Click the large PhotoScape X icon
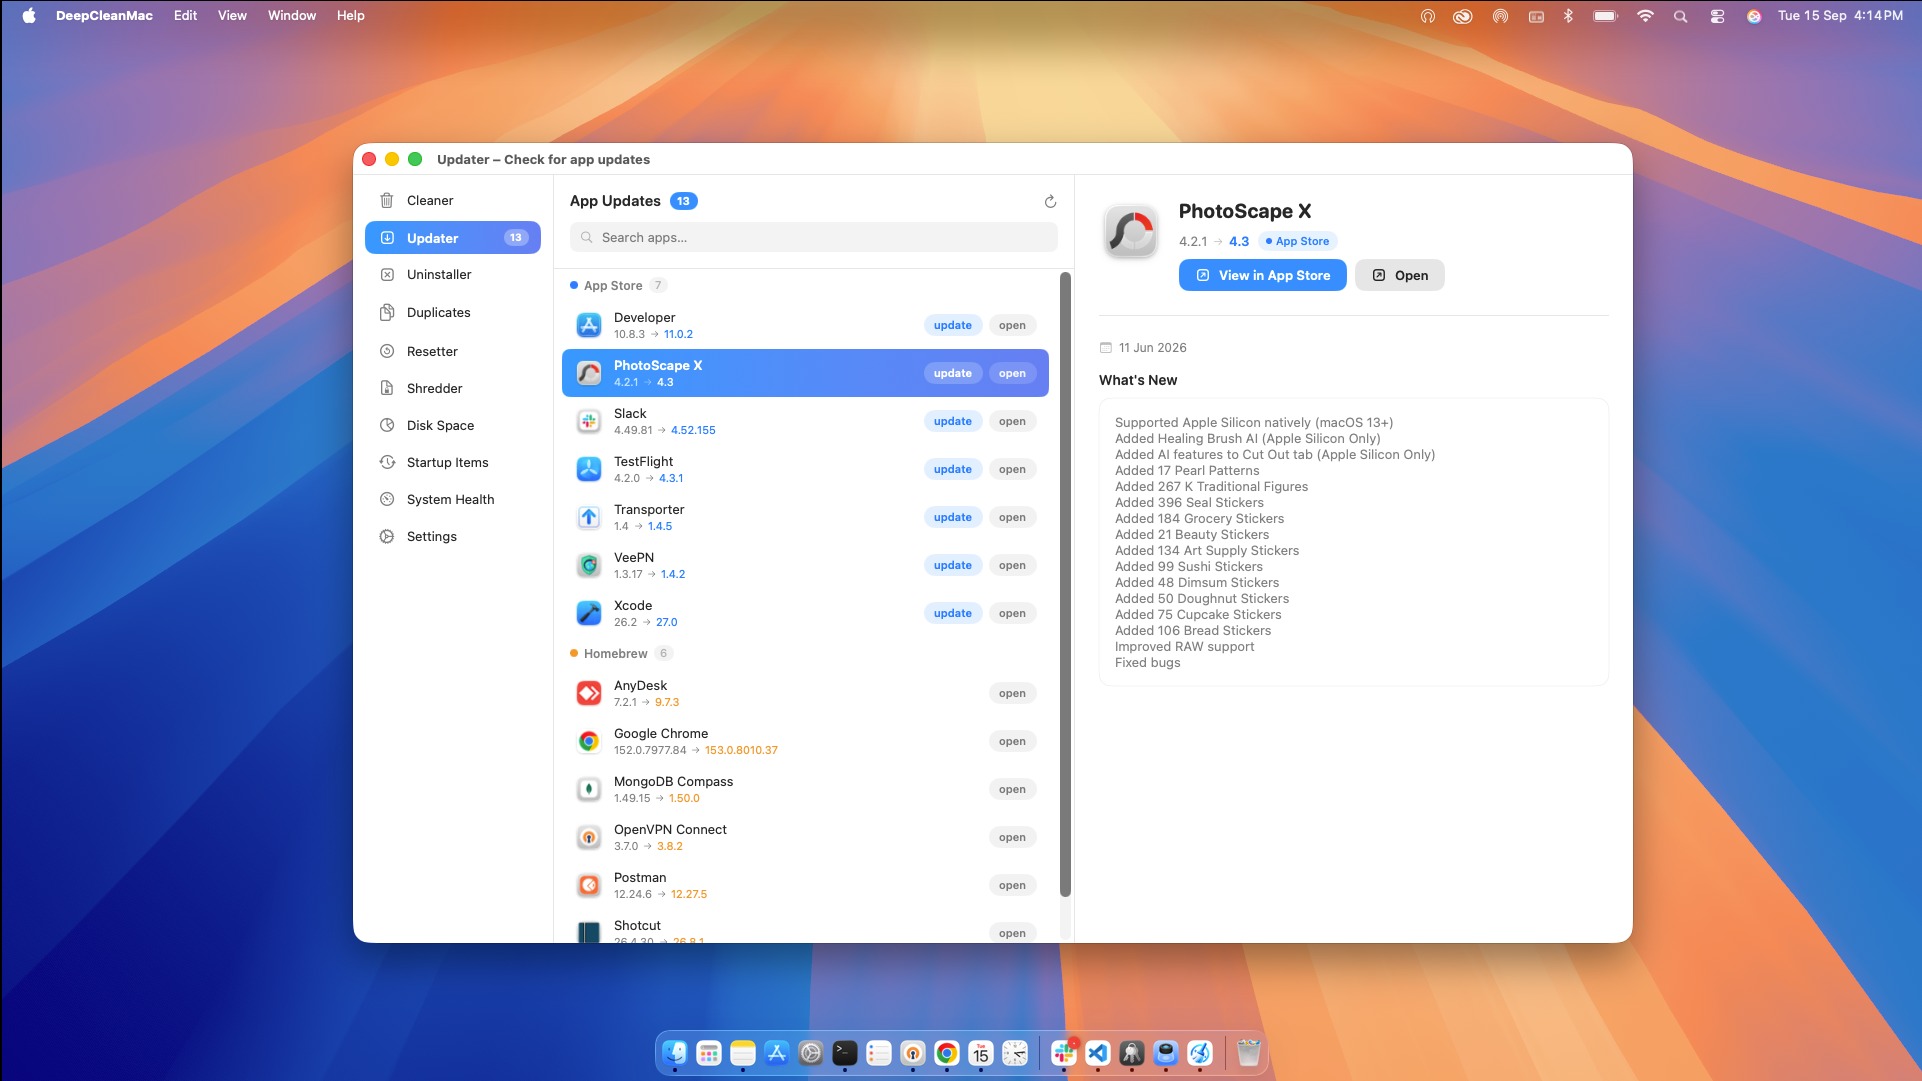The image size is (1922, 1081). (1131, 232)
